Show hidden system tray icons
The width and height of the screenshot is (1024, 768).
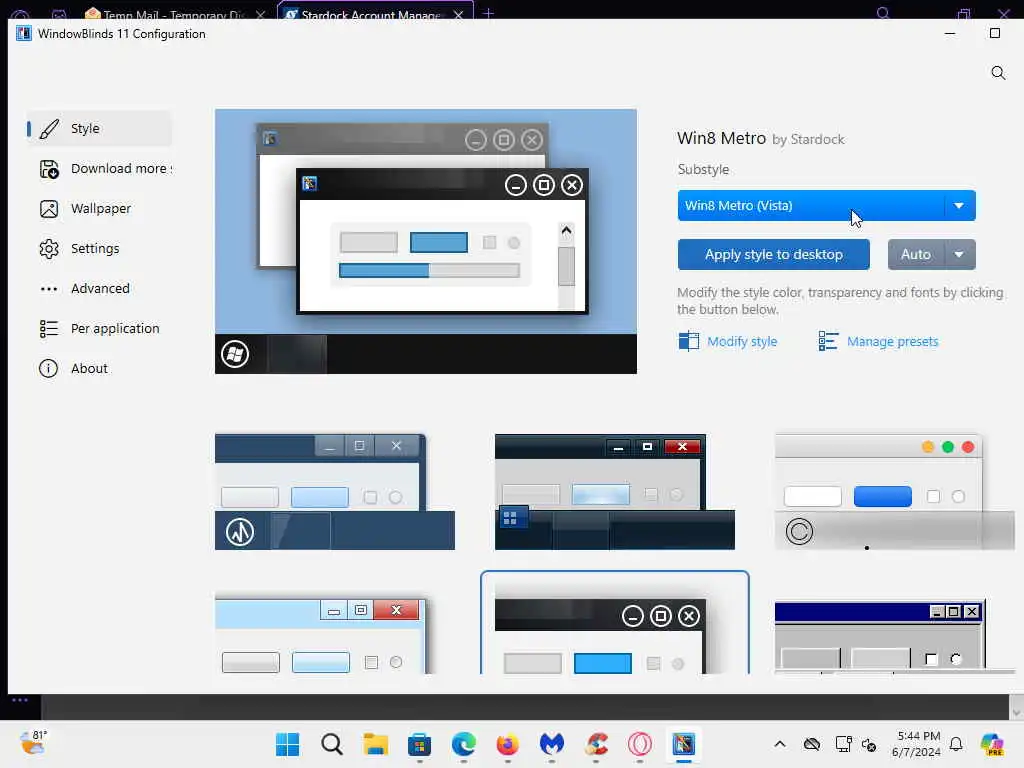tap(780, 744)
